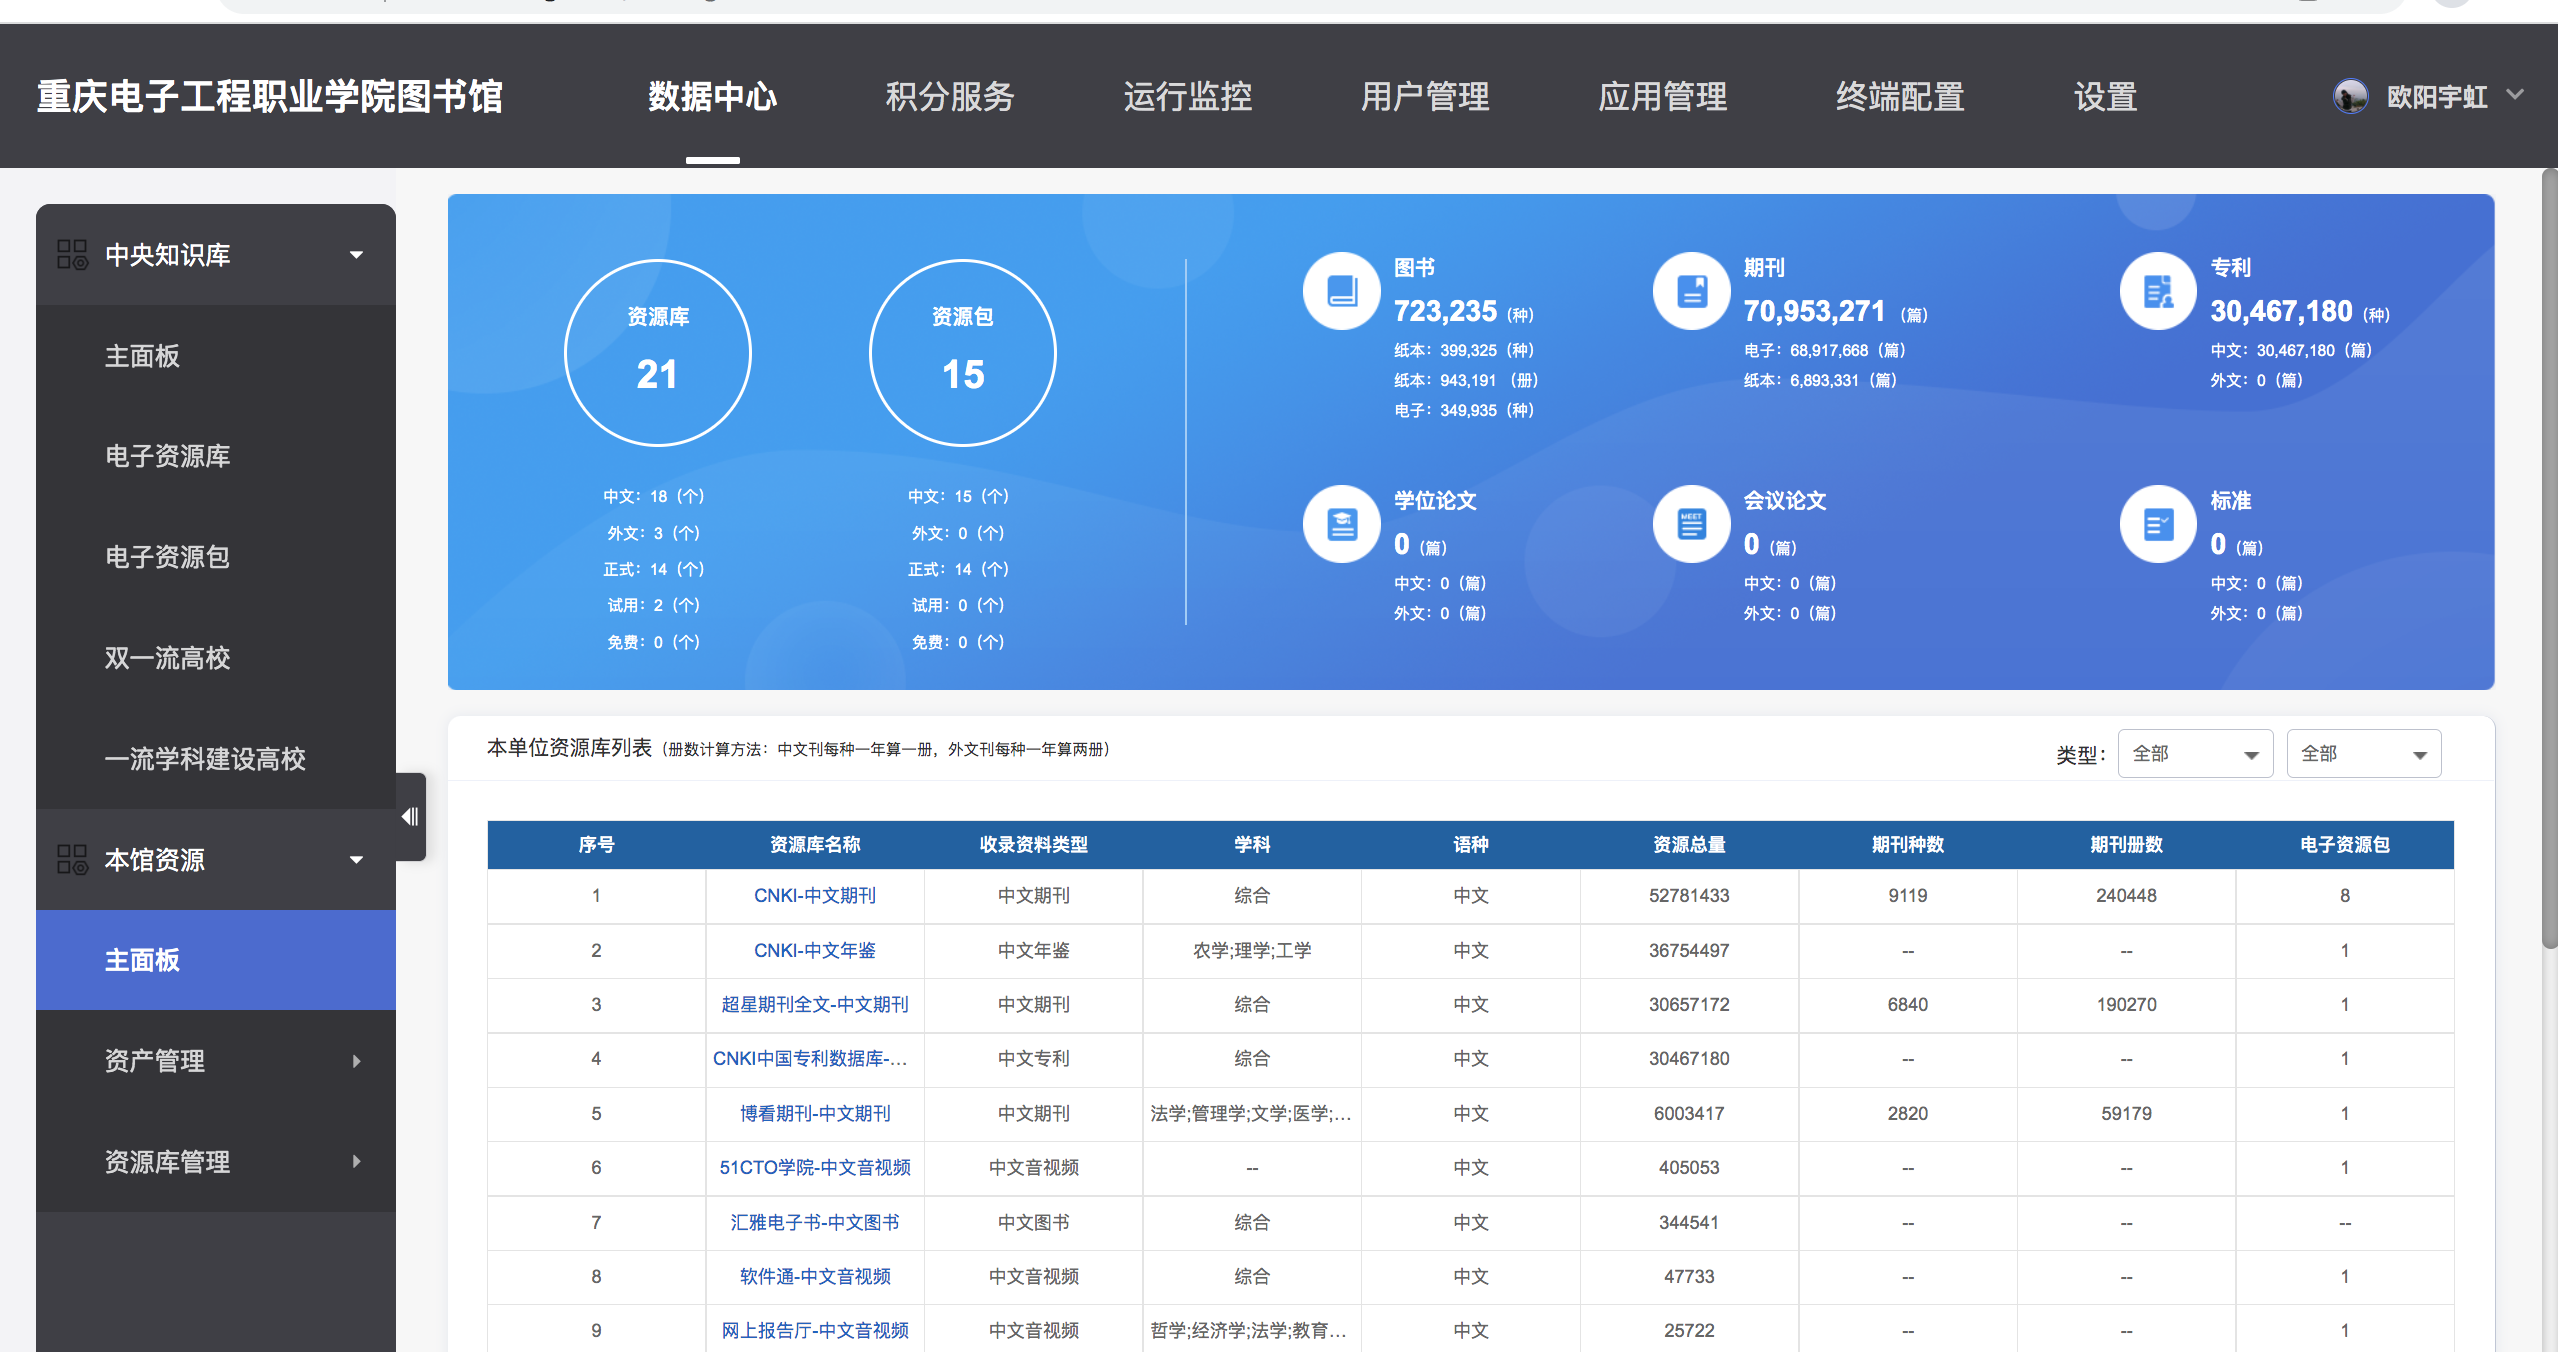Open the CNKI-中文期刊 database link
Screen dimensions: 2558x1352
pos(814,896)
